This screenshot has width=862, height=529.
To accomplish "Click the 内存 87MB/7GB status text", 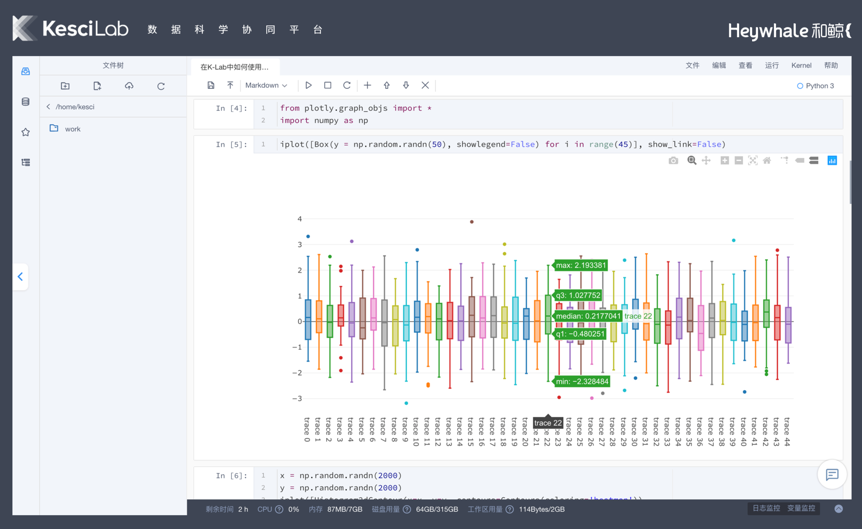I will (335, 509).
